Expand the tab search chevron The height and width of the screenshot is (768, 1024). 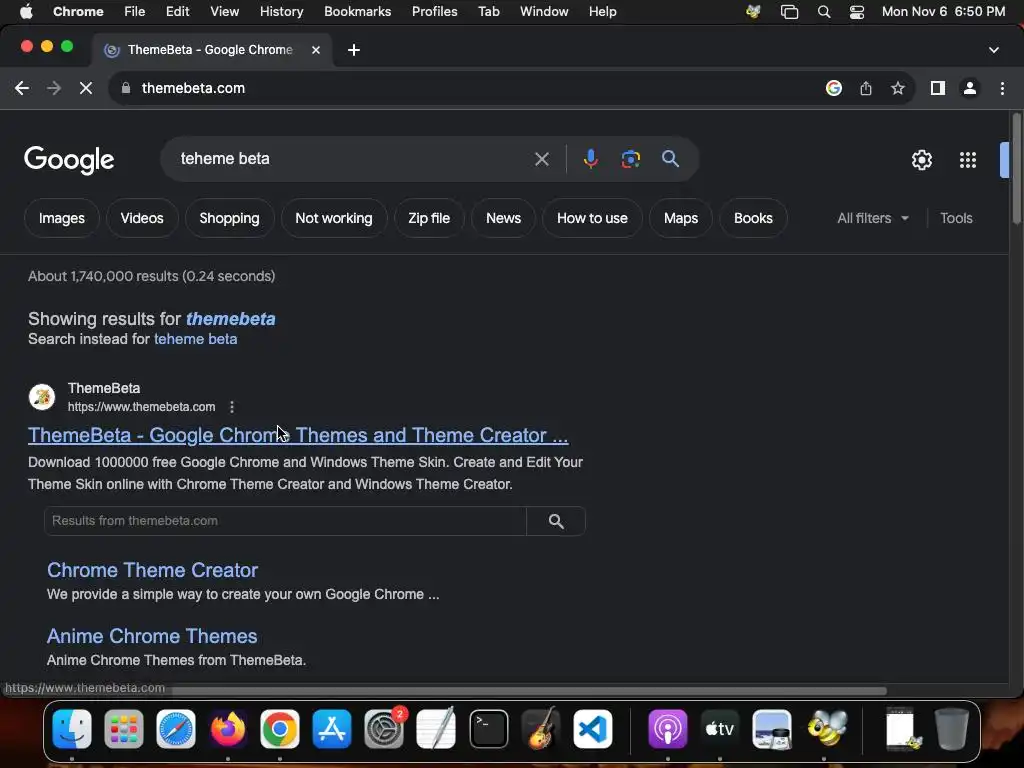(993, 50)
